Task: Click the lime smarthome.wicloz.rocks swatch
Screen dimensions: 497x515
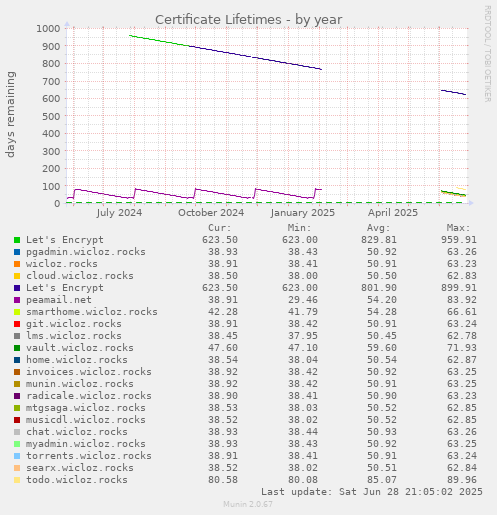Action: coord(17,312)
